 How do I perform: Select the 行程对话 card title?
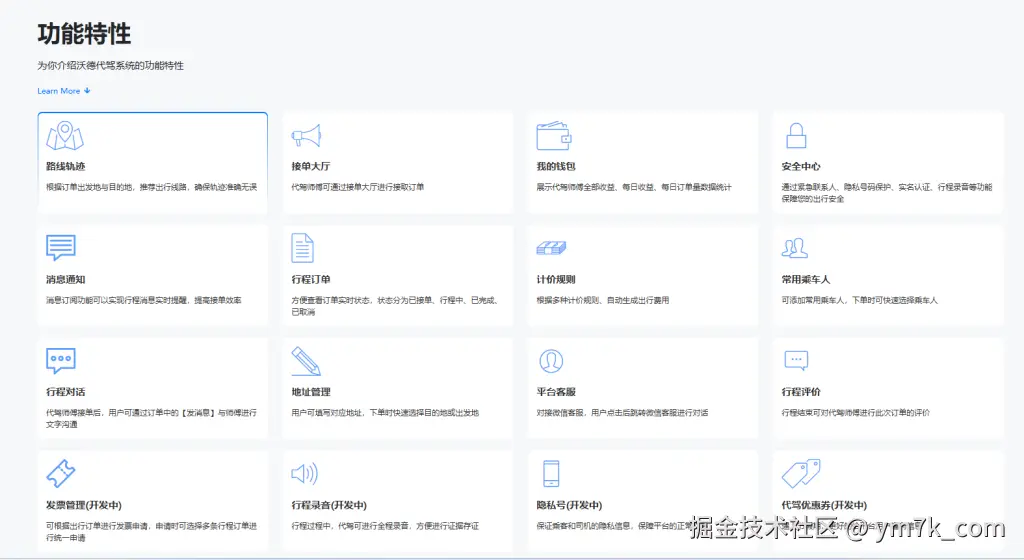tap(65, 392)
